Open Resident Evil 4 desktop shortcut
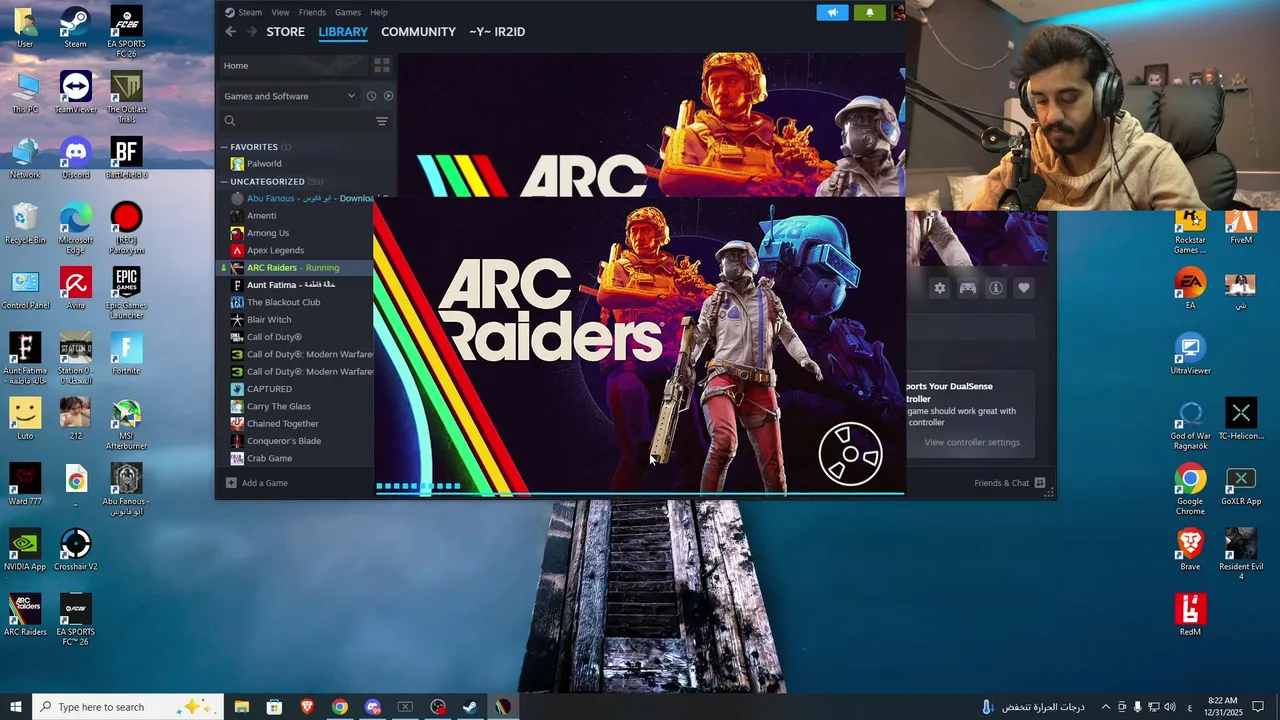The height and width of the screenshot is (720, 1280). coord(1241,554)
